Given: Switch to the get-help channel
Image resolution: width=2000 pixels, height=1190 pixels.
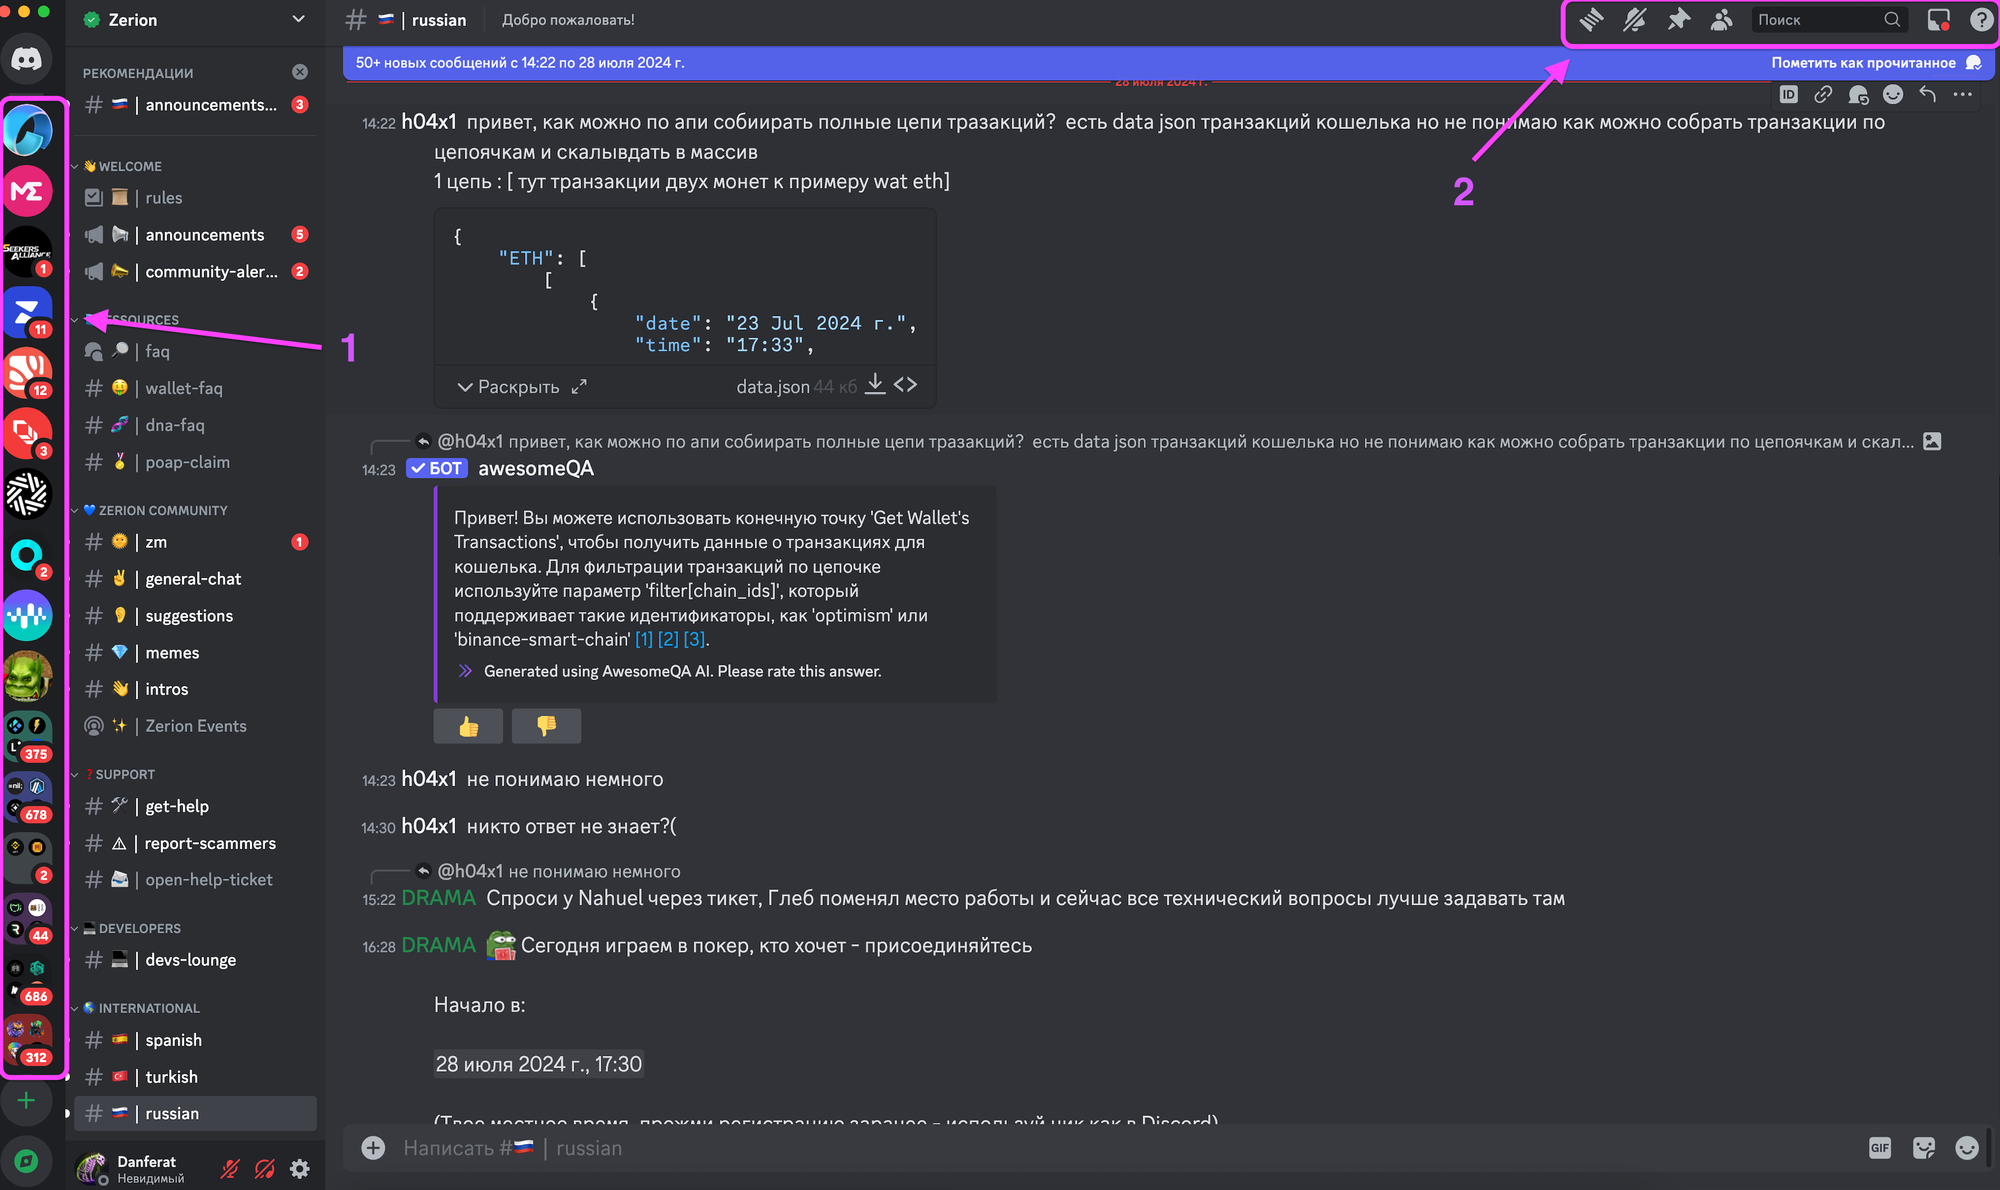Looking at the screenshot, I should point(177,806).
